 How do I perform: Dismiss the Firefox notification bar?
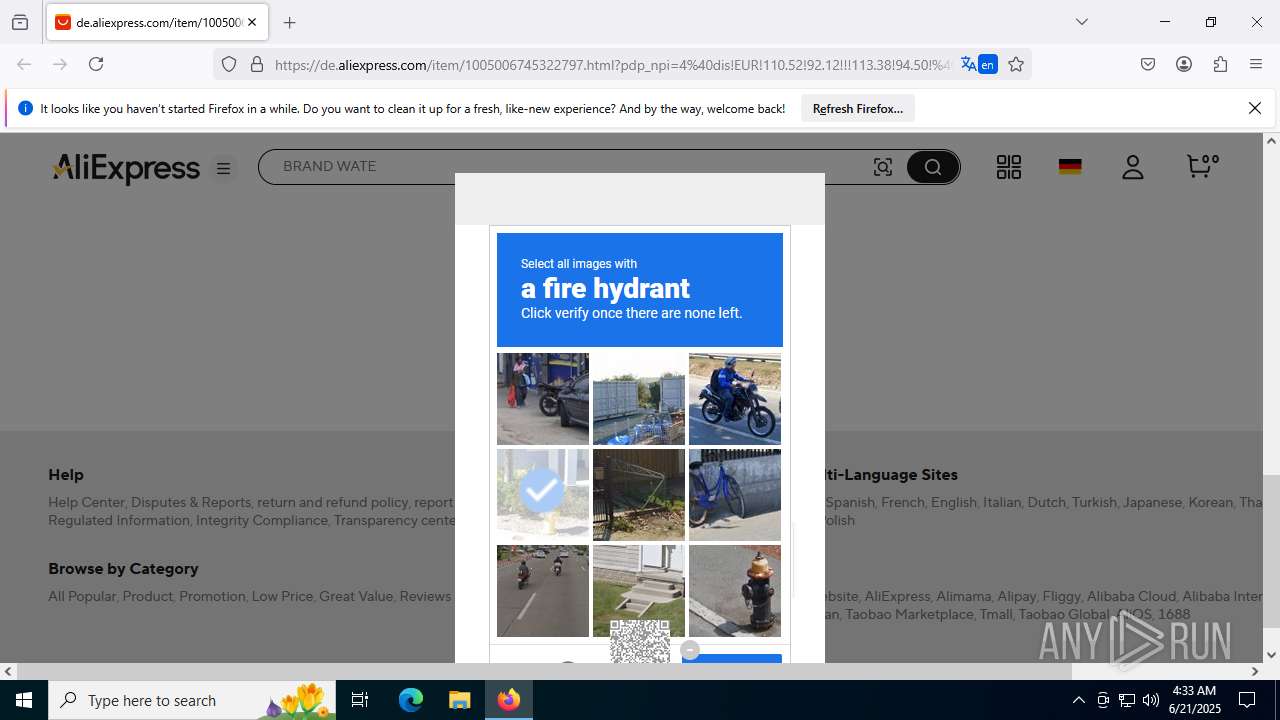1255,108
